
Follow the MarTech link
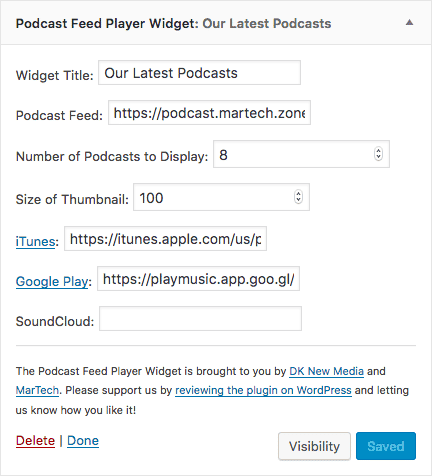tap(37, 390)
